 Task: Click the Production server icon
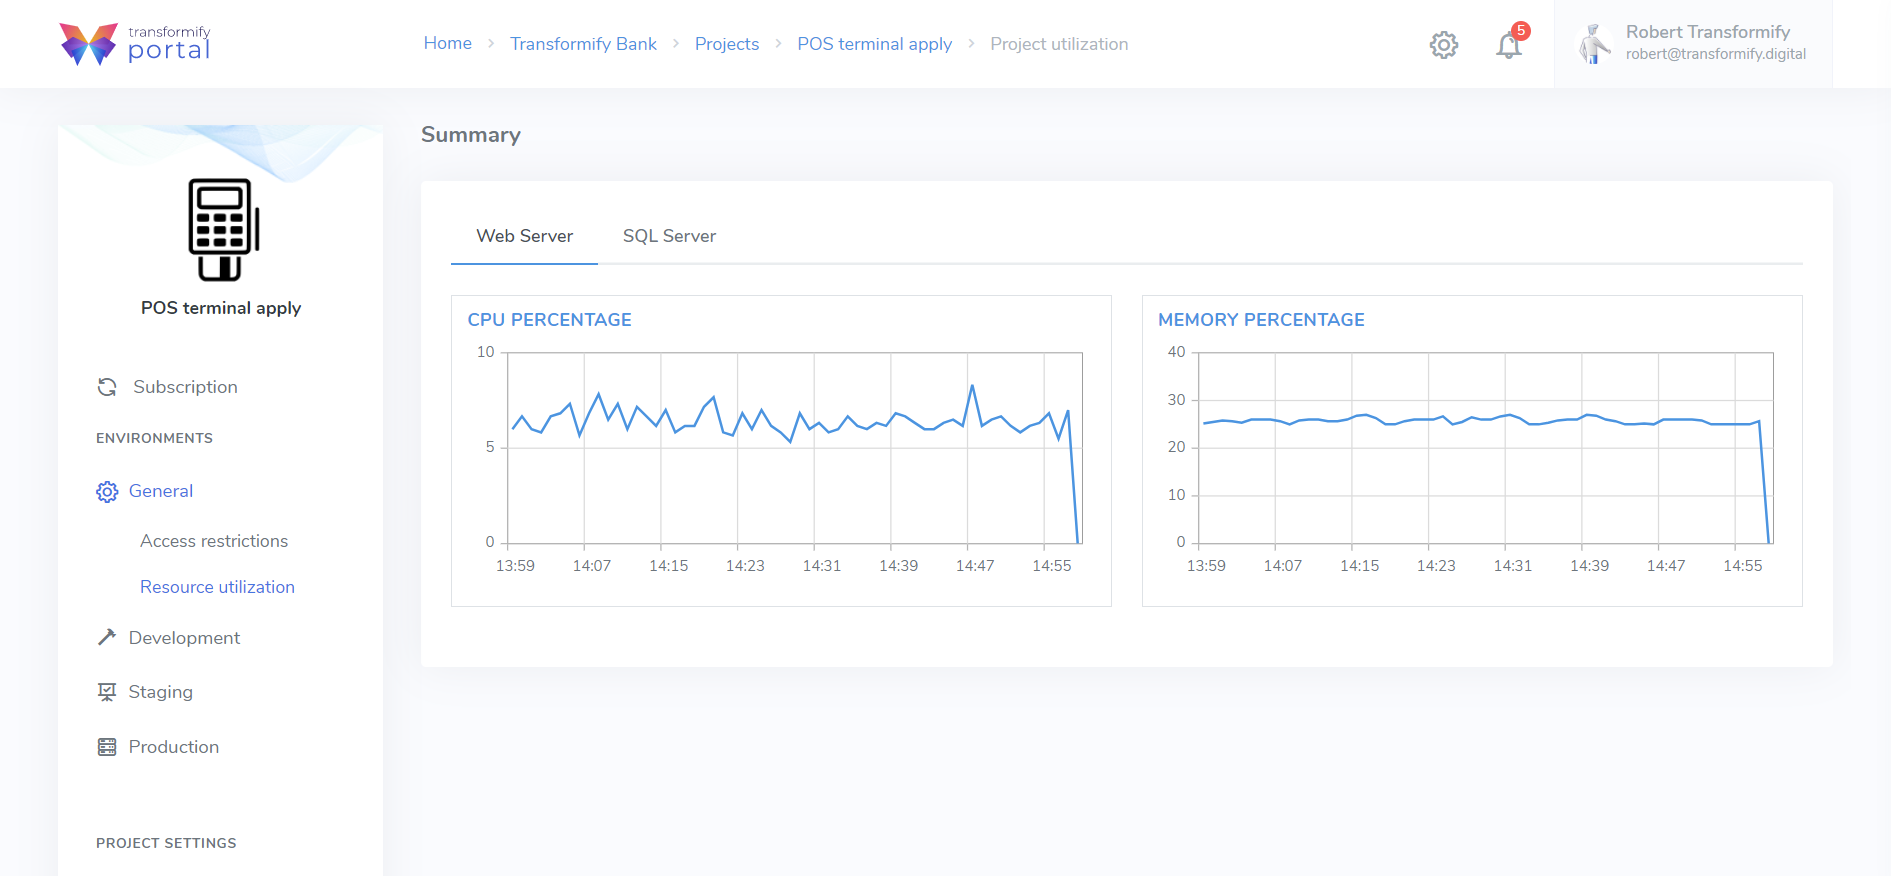[x=107, y=747]
